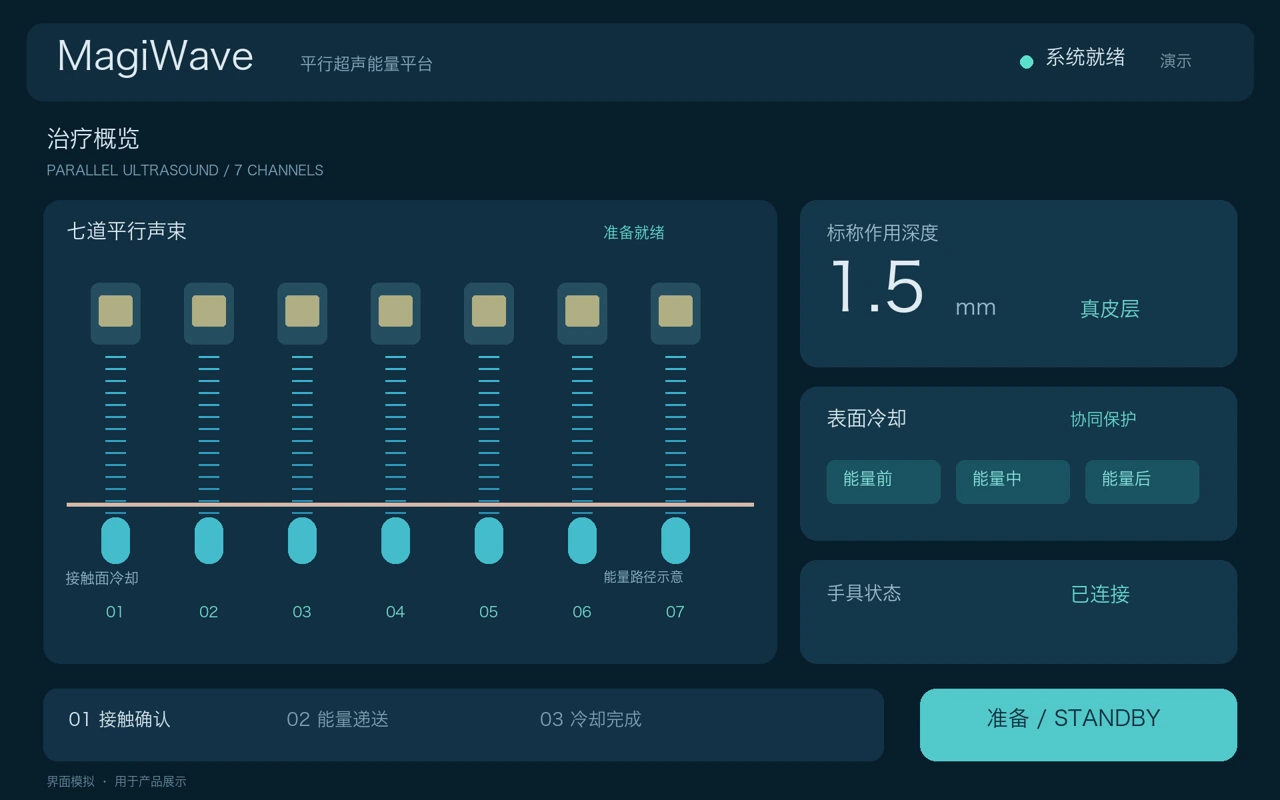Image resolution: width=1280 pixels, height=800 pixels.
Task: Select the channel 01 transducer square
Action: 115,311
